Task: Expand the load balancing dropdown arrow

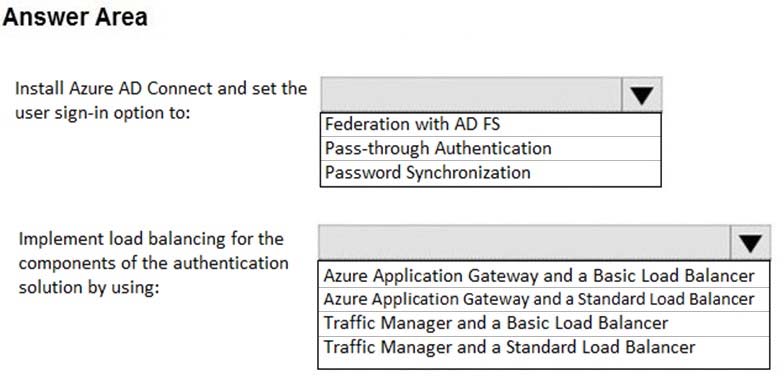Action: (750, 242)
